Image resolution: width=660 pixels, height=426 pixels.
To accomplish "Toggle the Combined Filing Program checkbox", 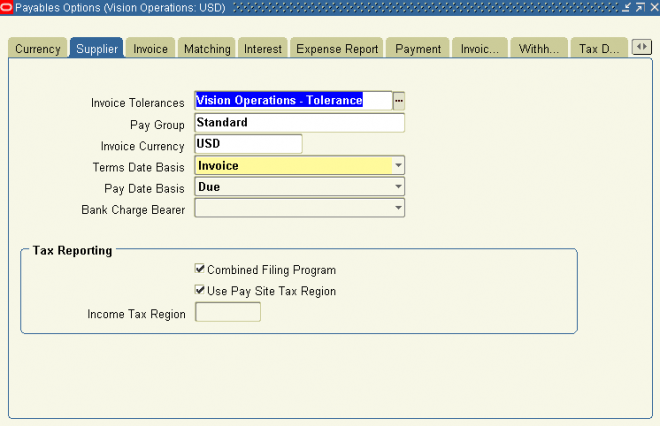I will coord(200,269).
